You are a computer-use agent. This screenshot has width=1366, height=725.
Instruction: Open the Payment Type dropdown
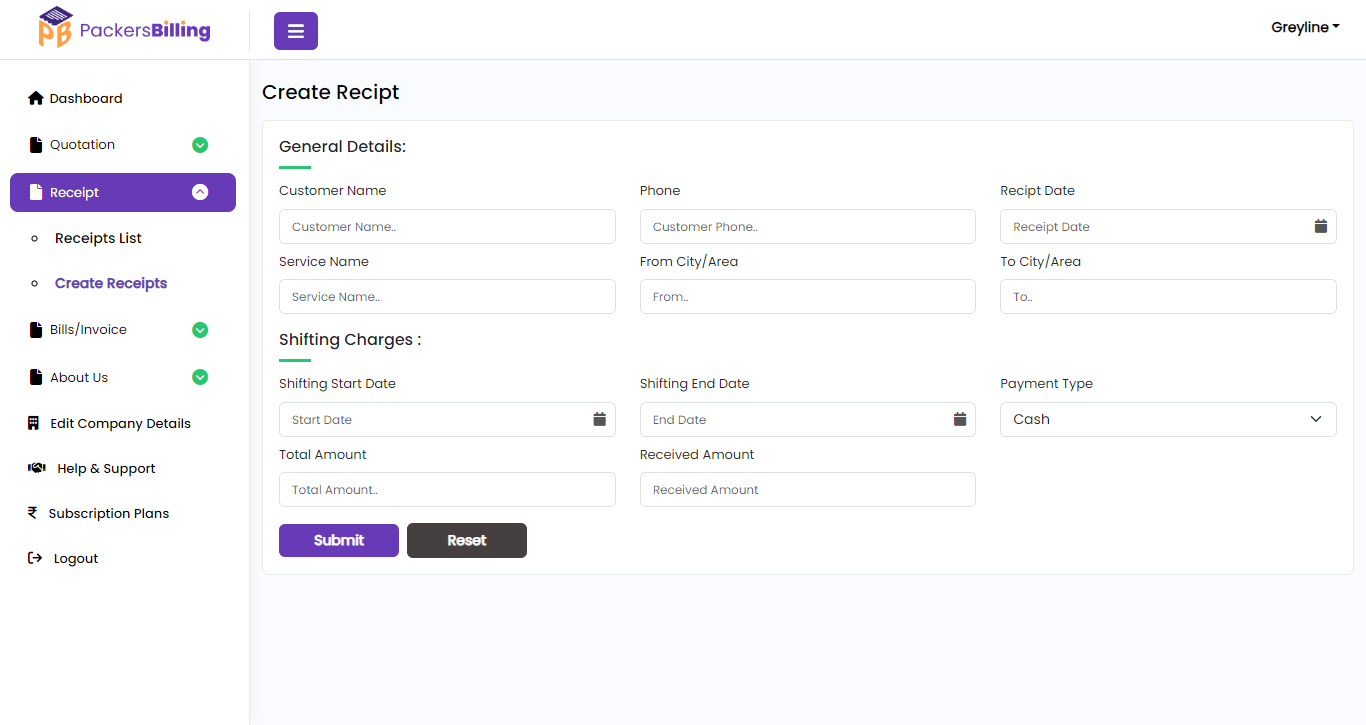[1167, 420]
